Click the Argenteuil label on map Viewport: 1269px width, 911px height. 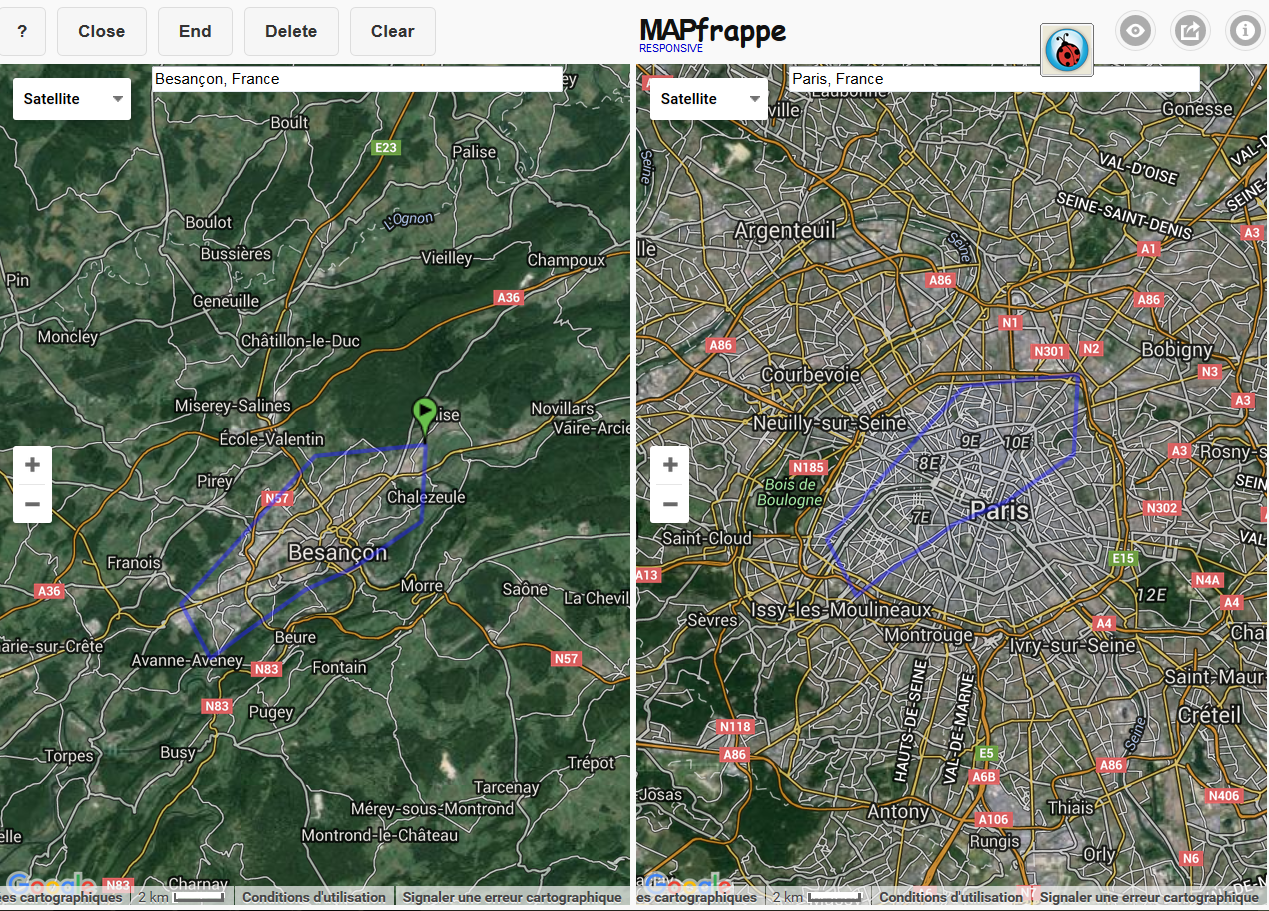pos(785,230)
